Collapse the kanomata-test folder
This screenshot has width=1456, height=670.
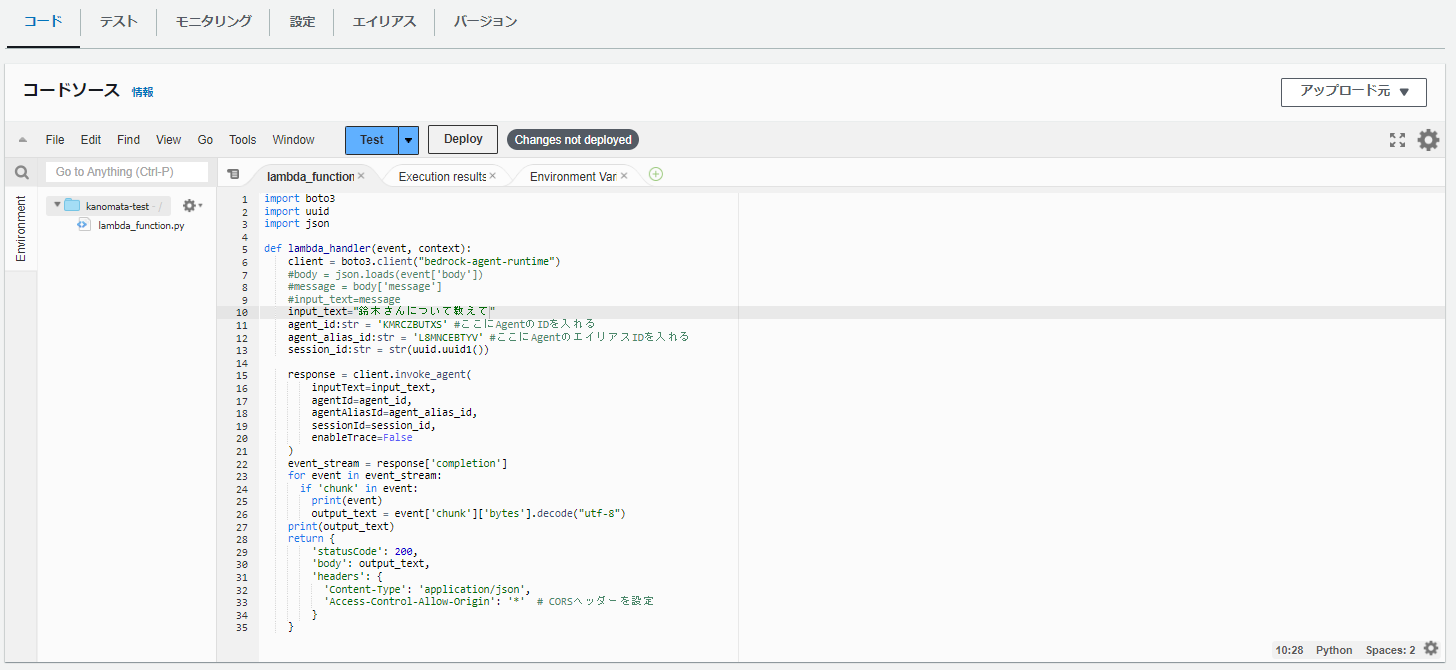[x=57, y=205]
